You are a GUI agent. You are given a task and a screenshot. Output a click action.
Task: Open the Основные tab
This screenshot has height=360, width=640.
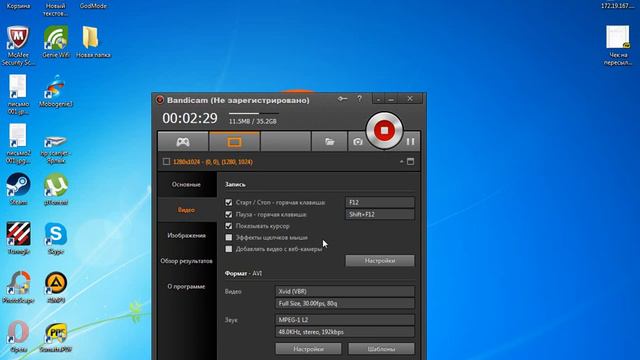click(187, 184)
